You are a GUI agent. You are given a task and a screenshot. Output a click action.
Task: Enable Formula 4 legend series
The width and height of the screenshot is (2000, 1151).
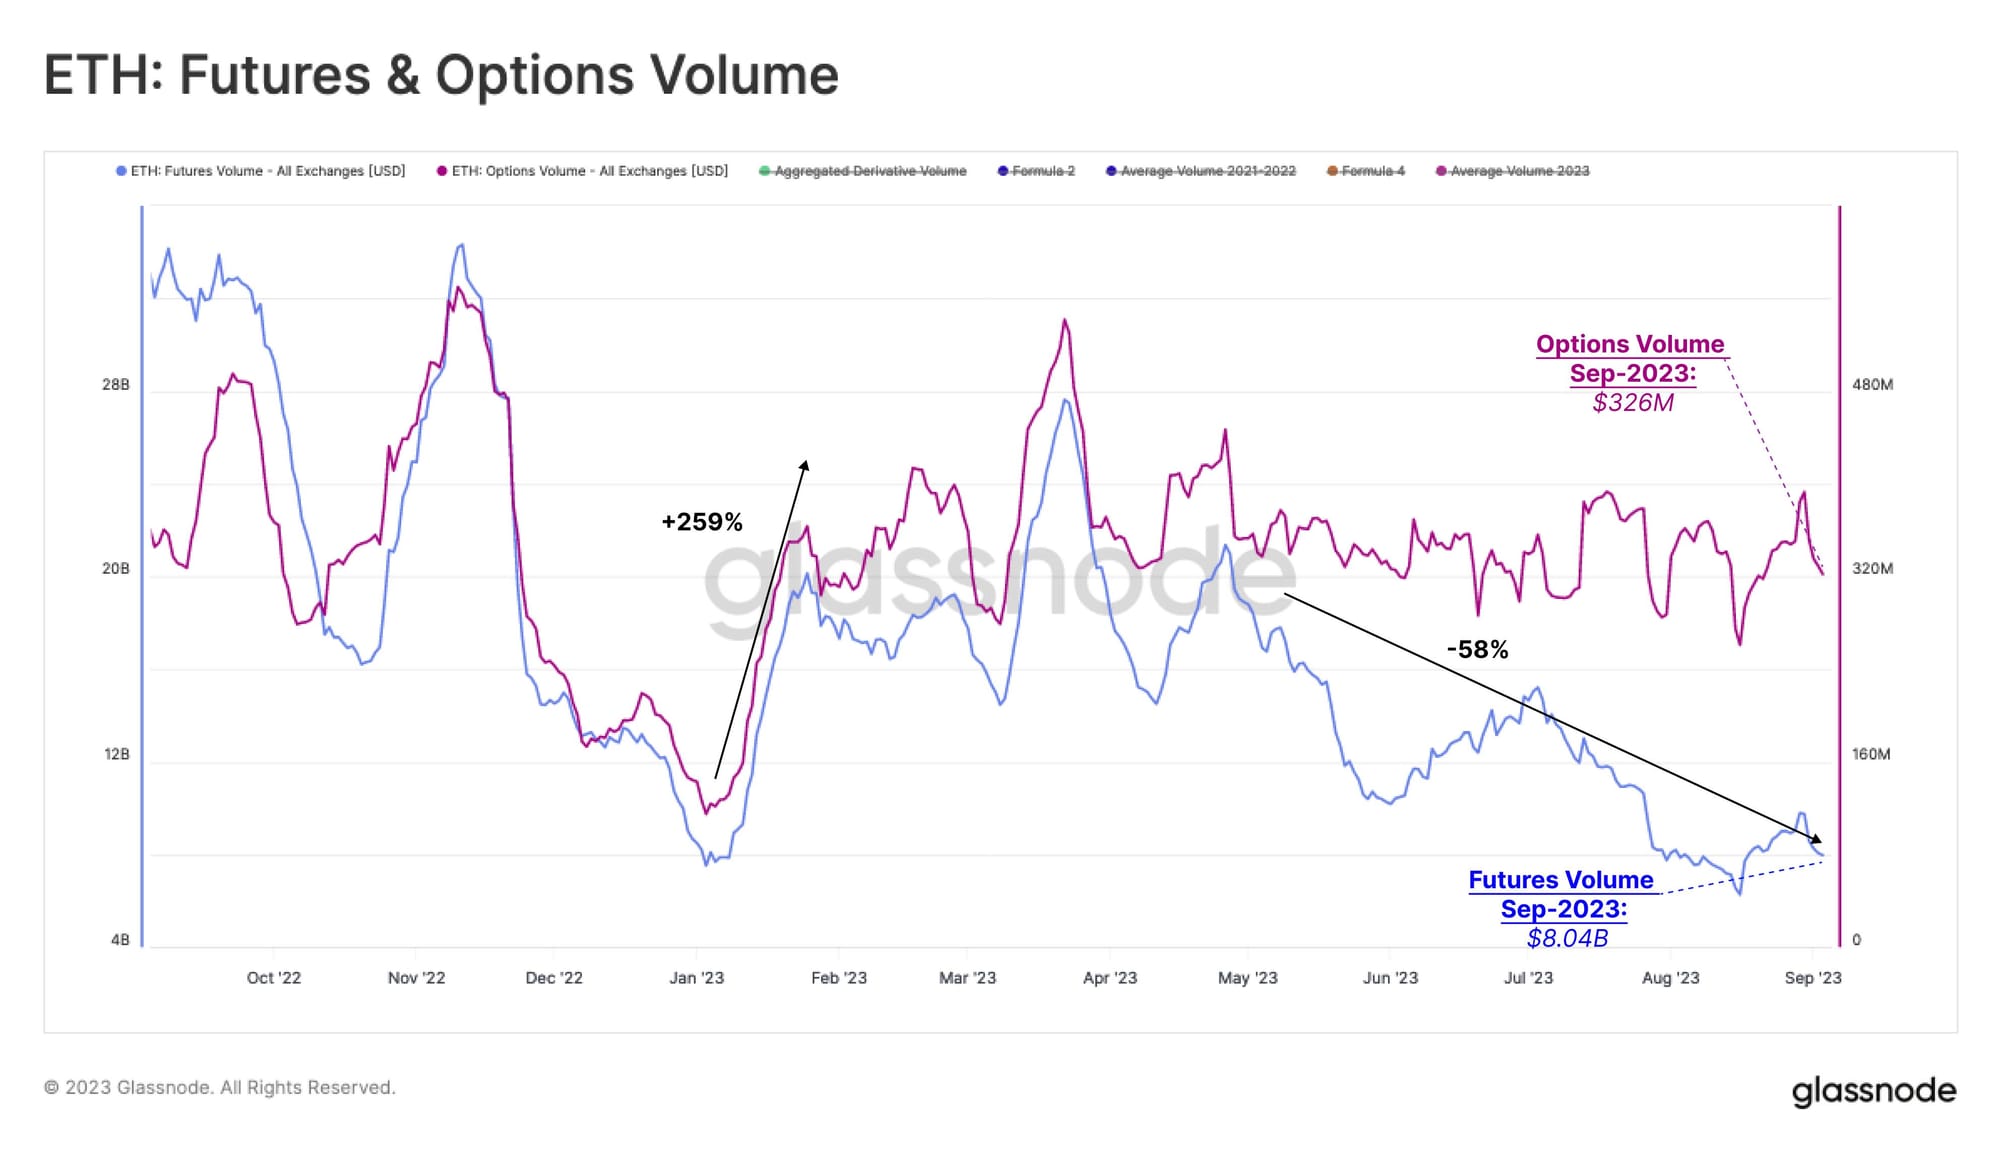1365,171
